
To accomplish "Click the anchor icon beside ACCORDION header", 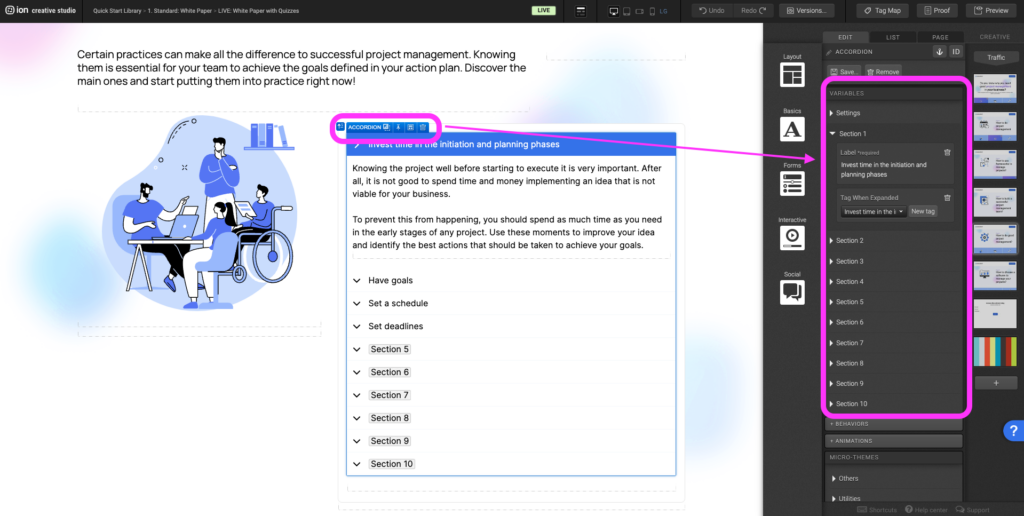I will click(939, 51).
